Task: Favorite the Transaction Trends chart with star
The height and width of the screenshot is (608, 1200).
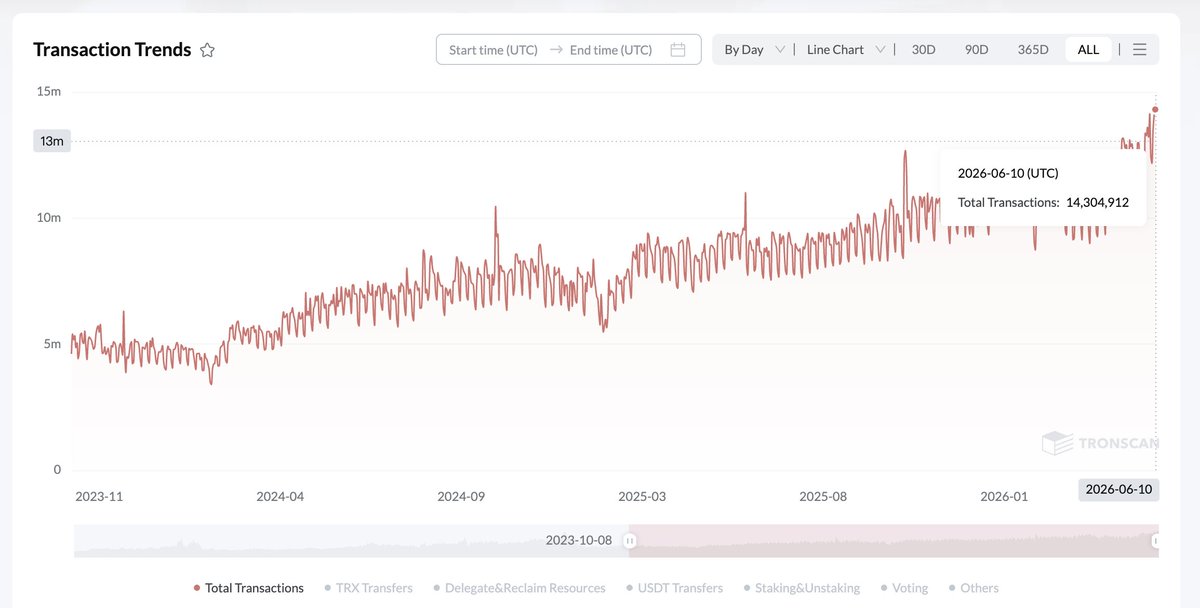Action: tap(207, 50)
